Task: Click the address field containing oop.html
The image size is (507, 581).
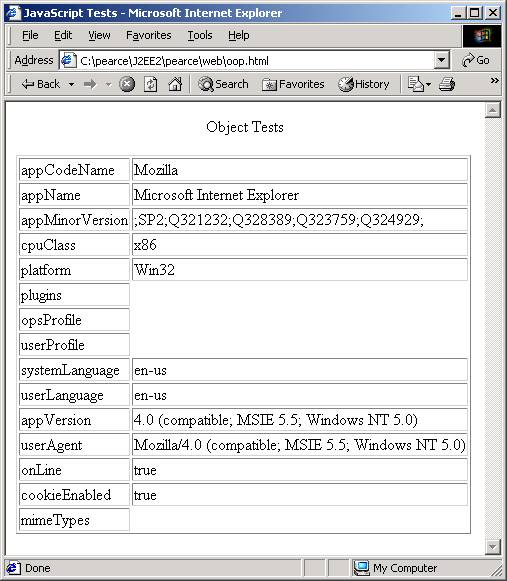Action: (256, 61)
